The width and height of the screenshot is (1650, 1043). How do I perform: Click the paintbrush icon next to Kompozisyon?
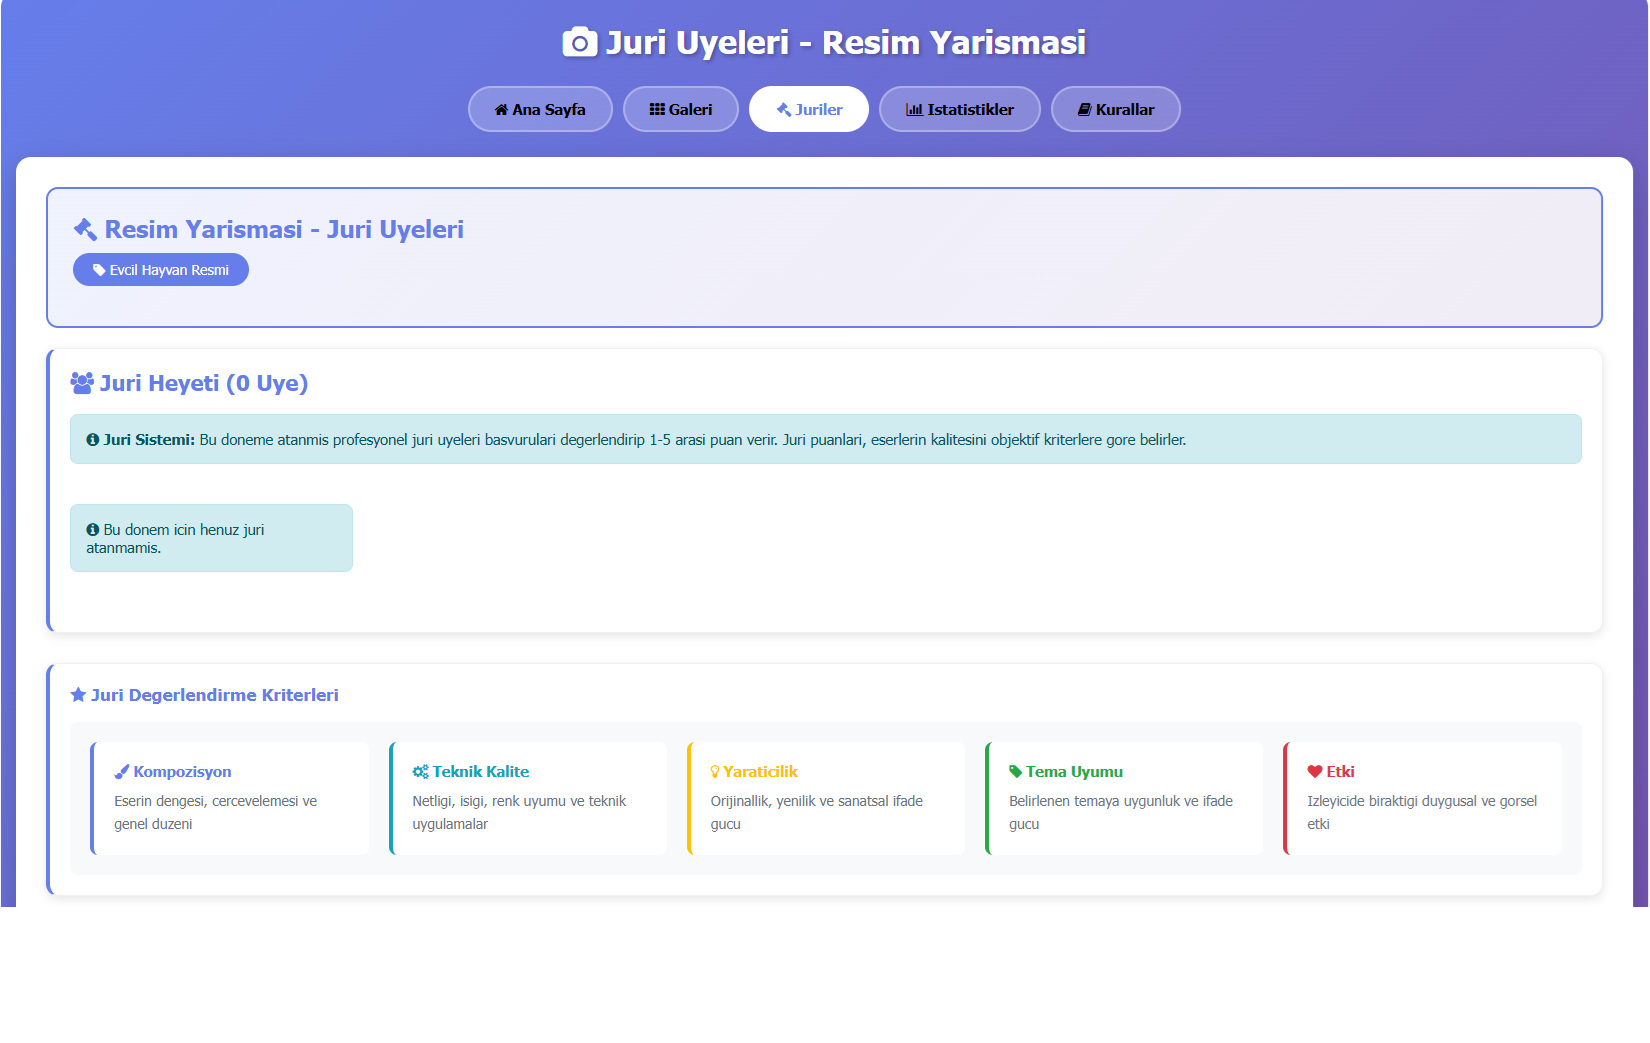(x=122, y=772)
